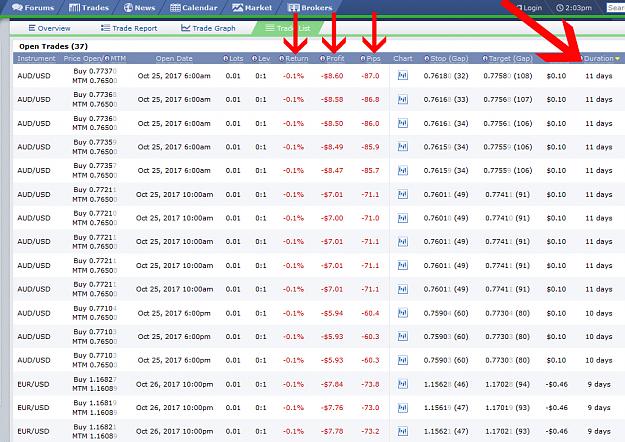The image size is (625, 442).
Task: Toggle the Duration column sort arrow
Action: (617, 59)
